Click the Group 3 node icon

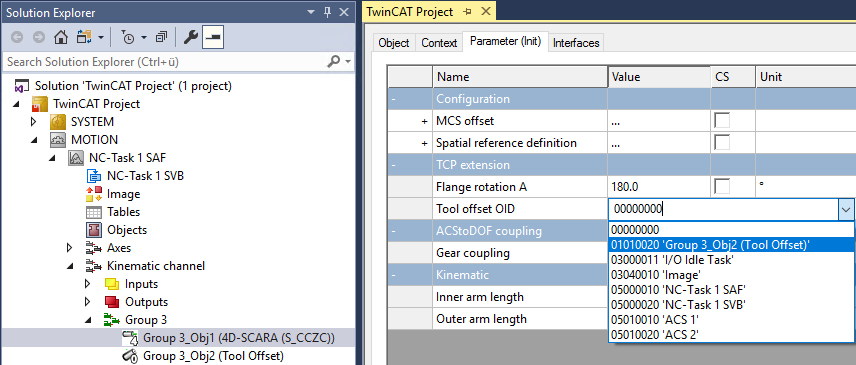click(x=111, y=320)
